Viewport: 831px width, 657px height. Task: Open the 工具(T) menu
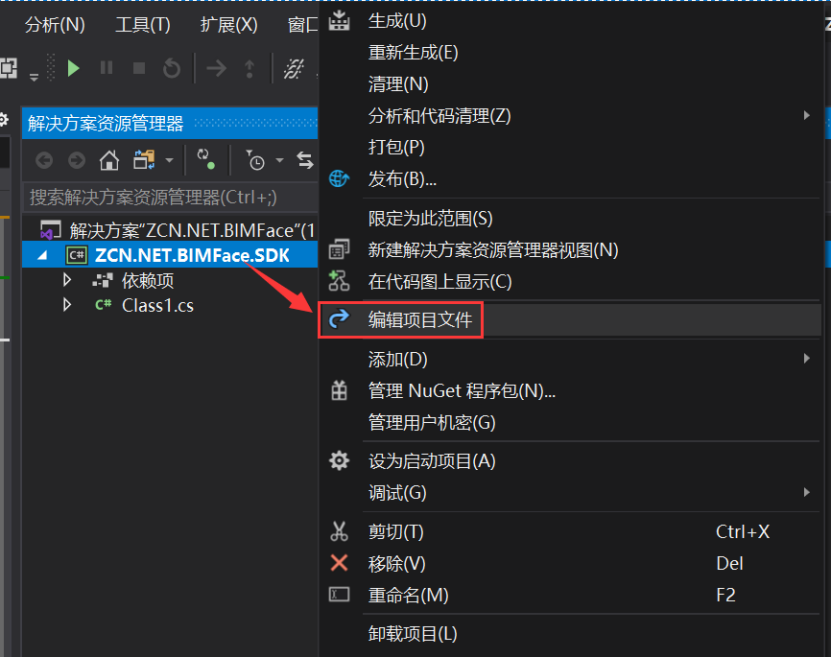pyautogui.click(x=141, y=26)
